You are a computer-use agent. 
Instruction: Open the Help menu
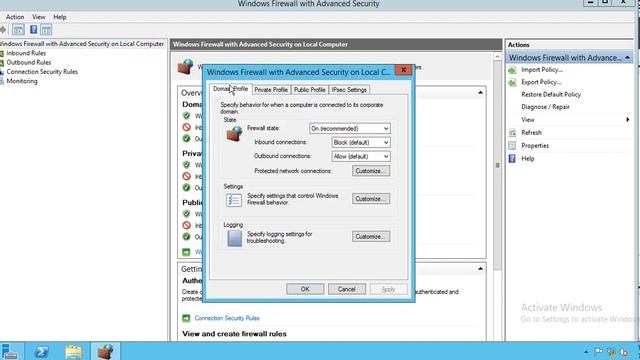60,17
